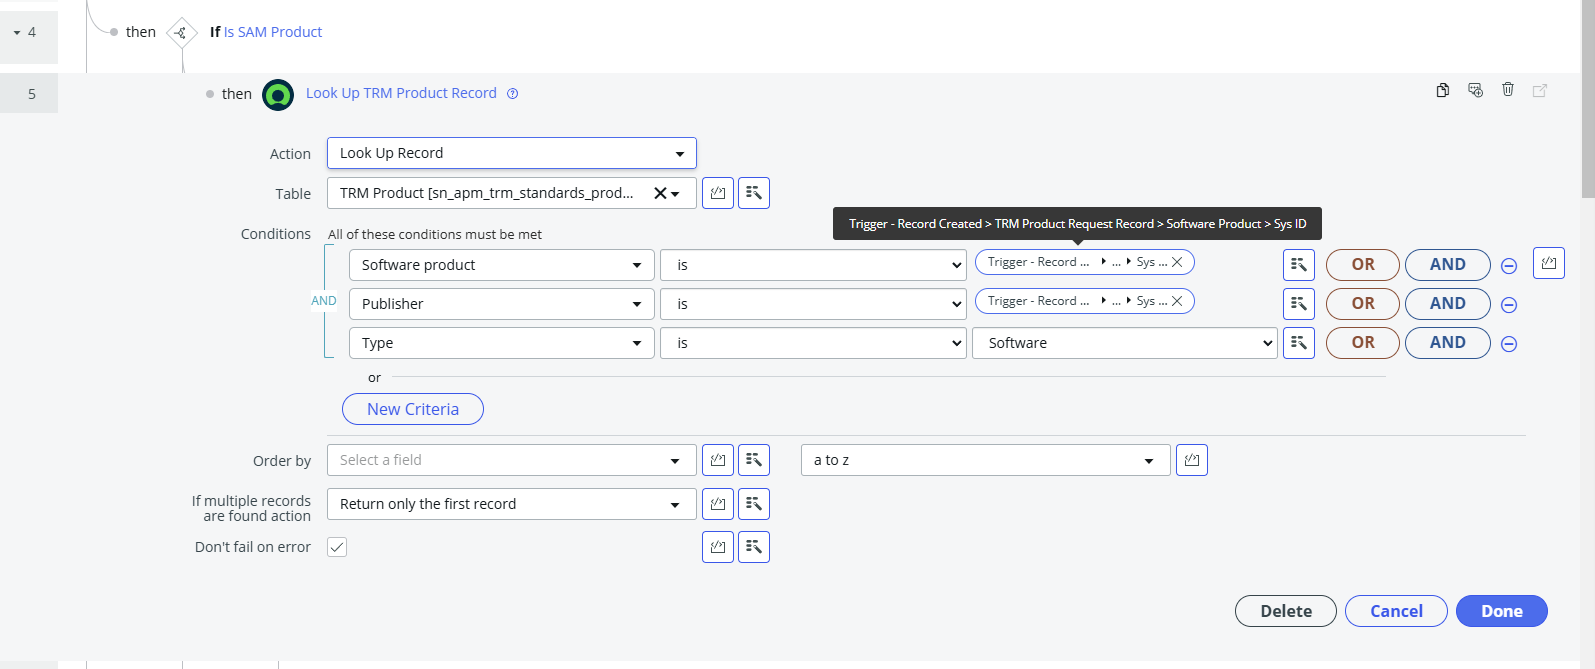Click the Delete button
This screenshot has height=669, width=1595.
pos(1286,611)
